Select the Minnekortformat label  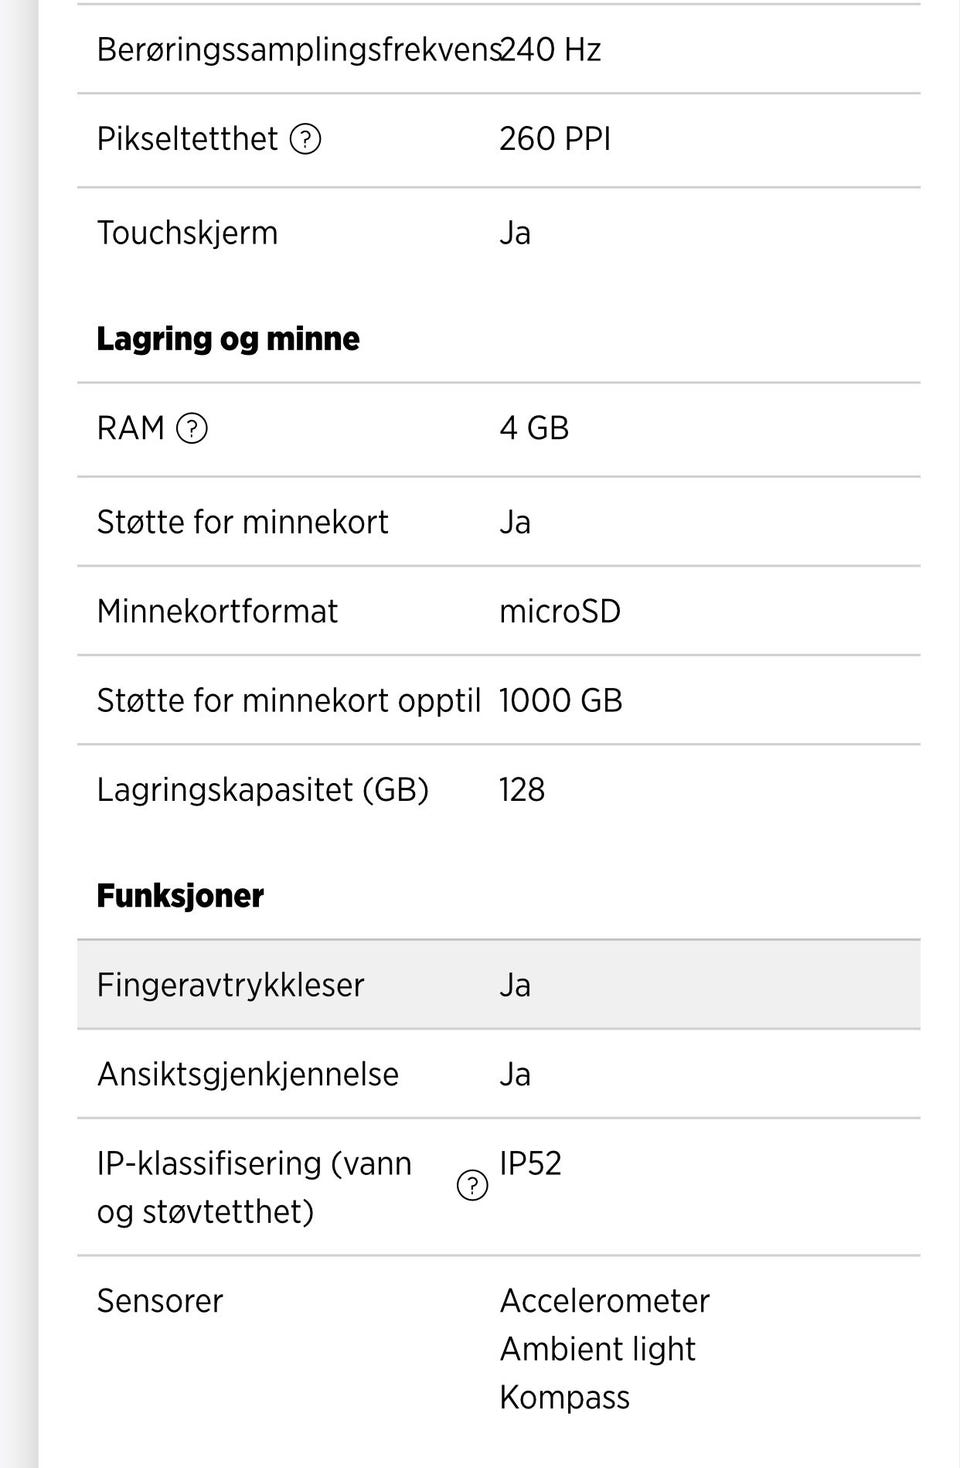pos(217,611)
